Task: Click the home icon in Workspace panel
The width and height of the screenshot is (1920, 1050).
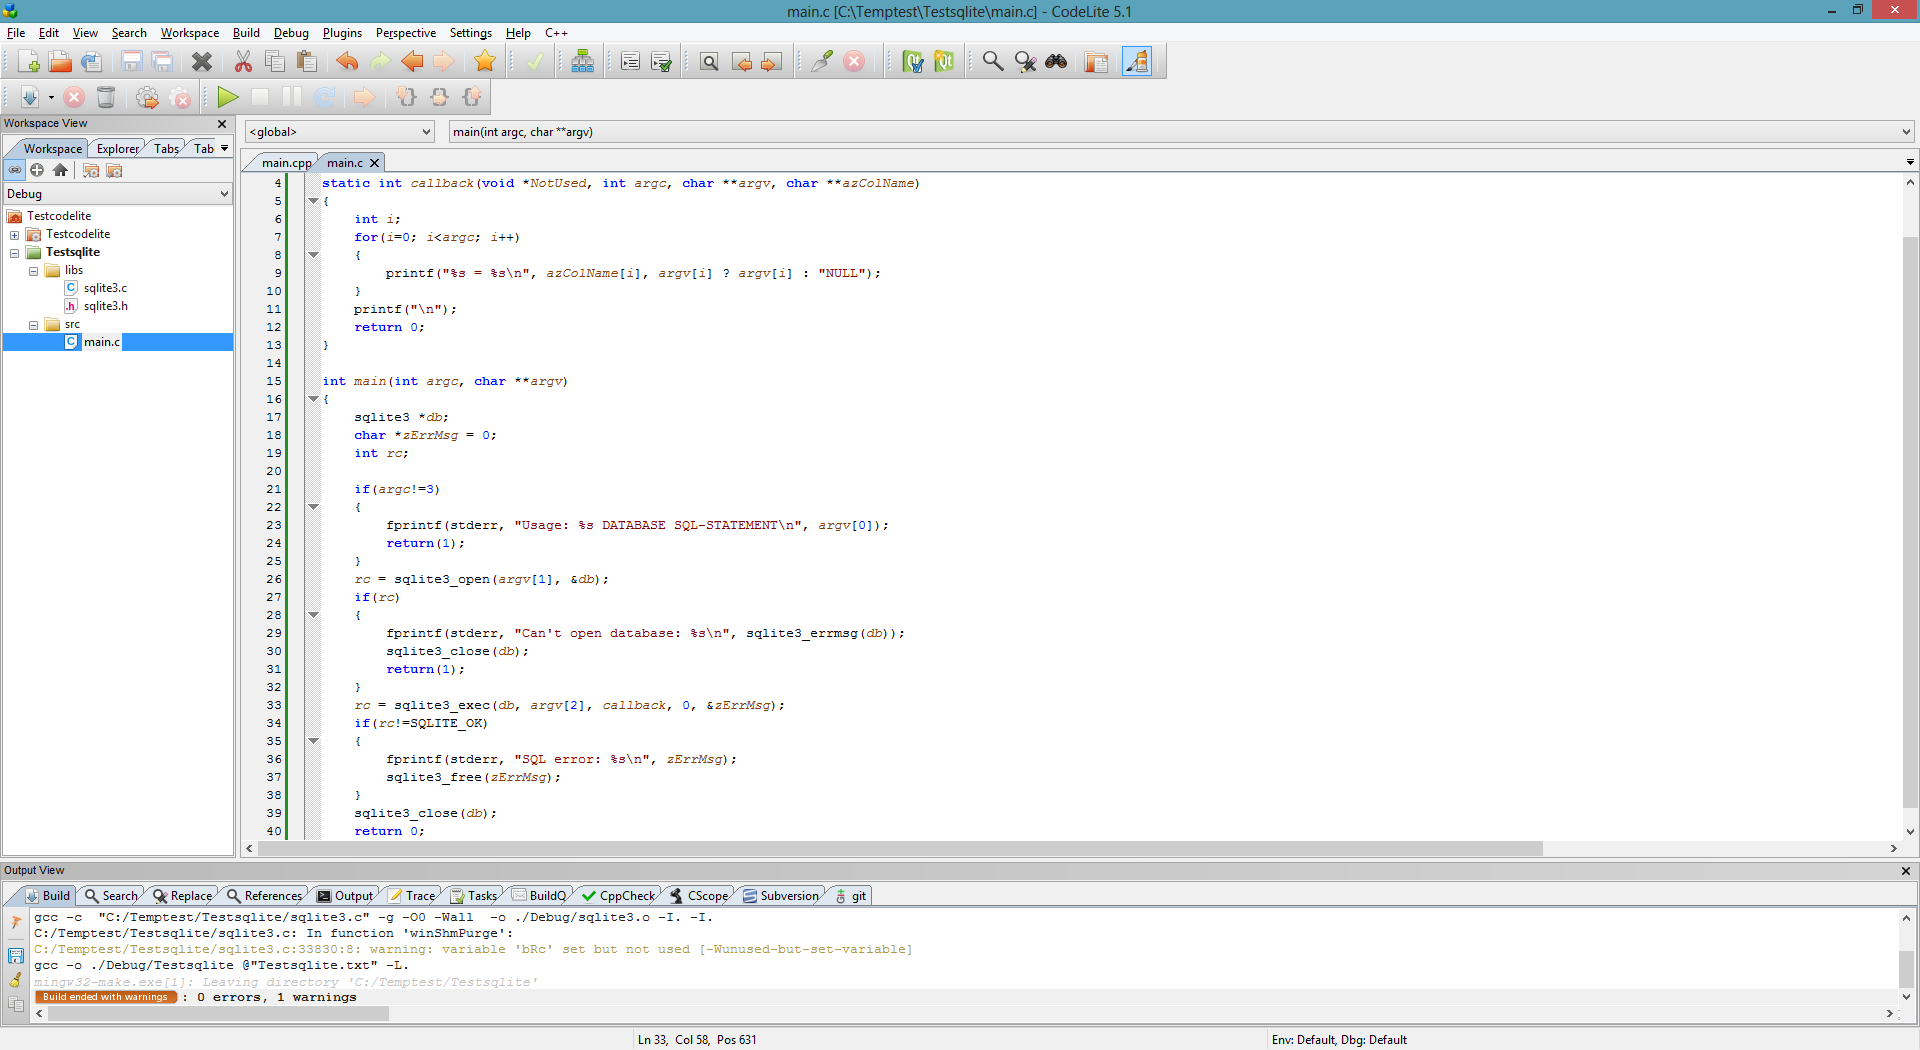Action: [60, 171]
